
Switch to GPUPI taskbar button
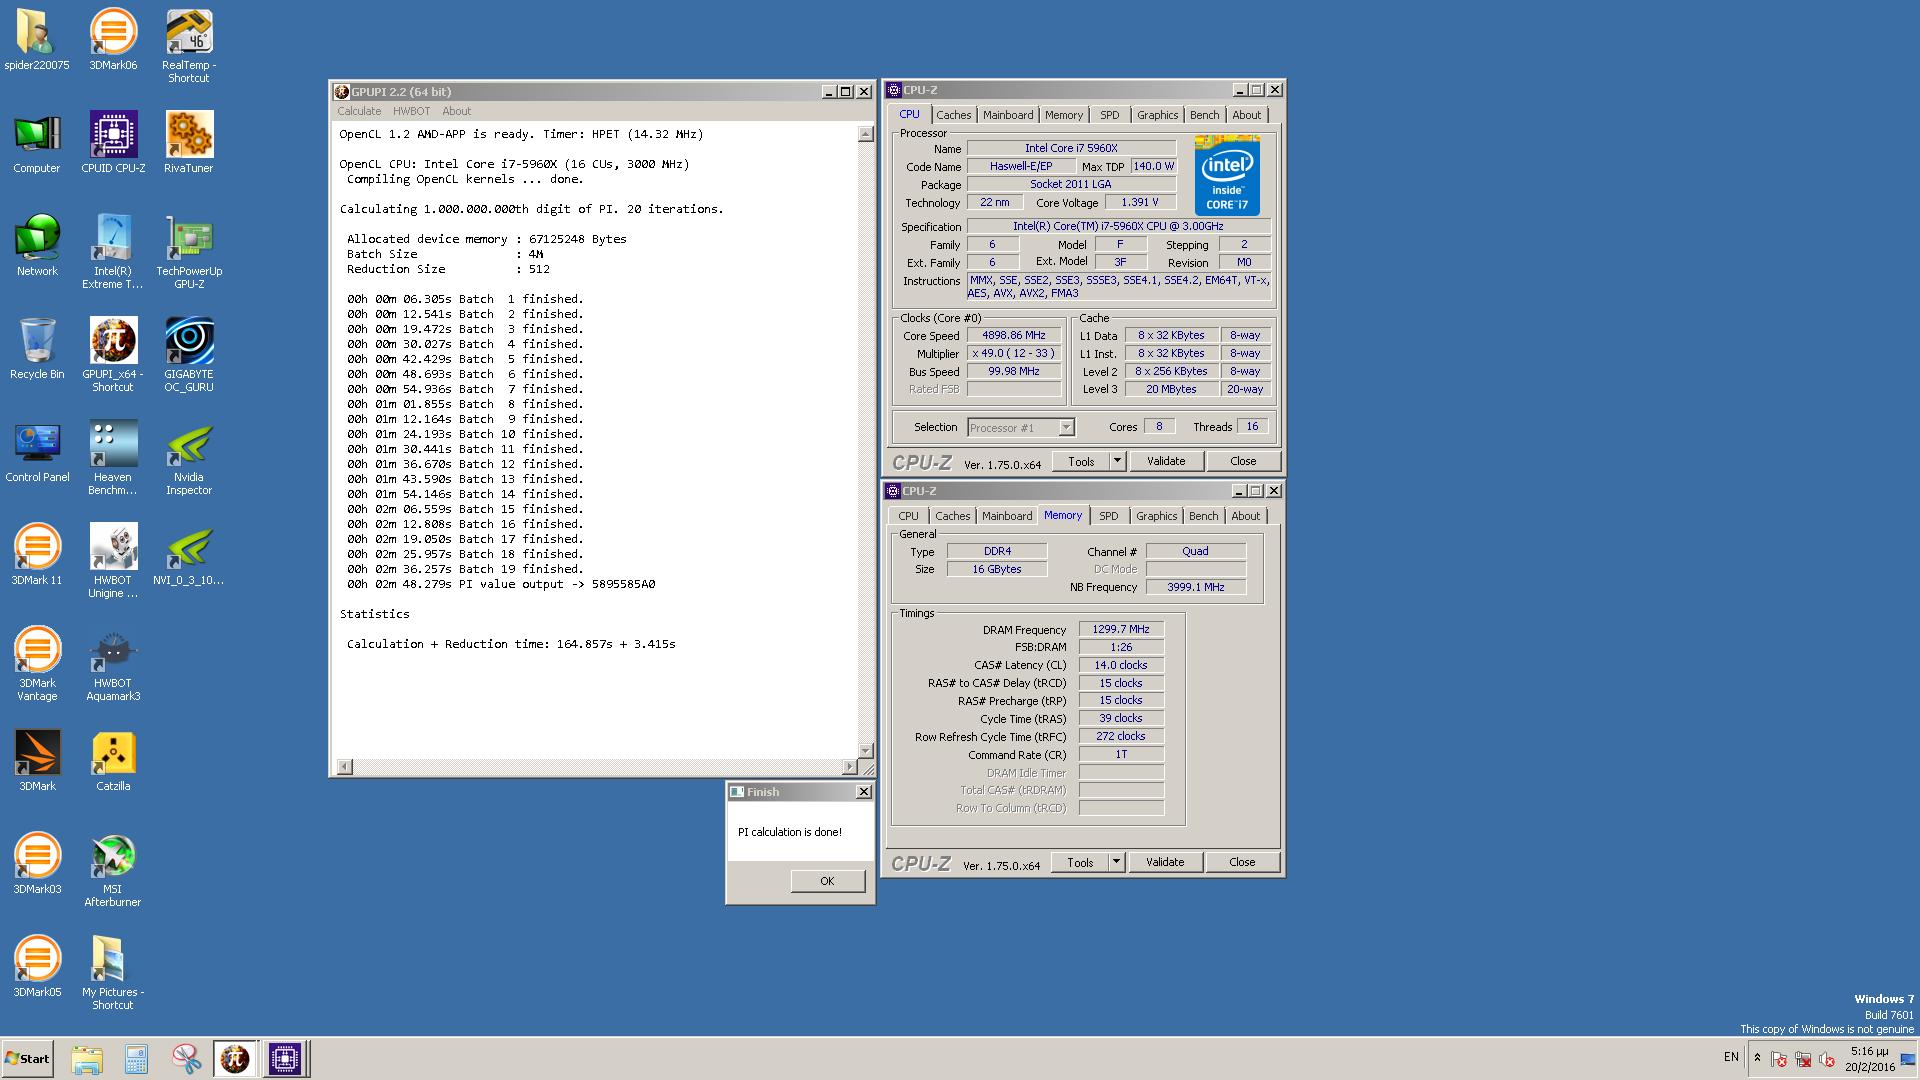[x=235, y=1059]
